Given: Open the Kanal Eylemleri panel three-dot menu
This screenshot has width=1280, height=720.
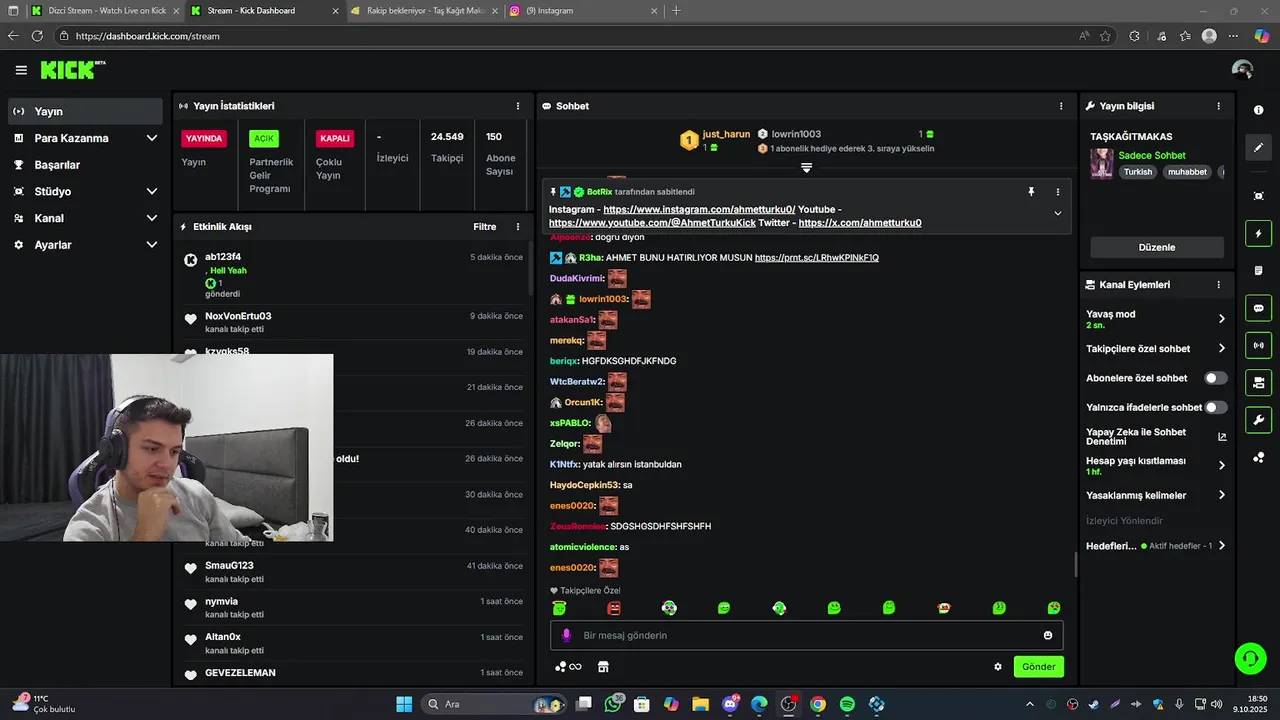Looking at the screenshot, I should click(x=1218, y=285).
